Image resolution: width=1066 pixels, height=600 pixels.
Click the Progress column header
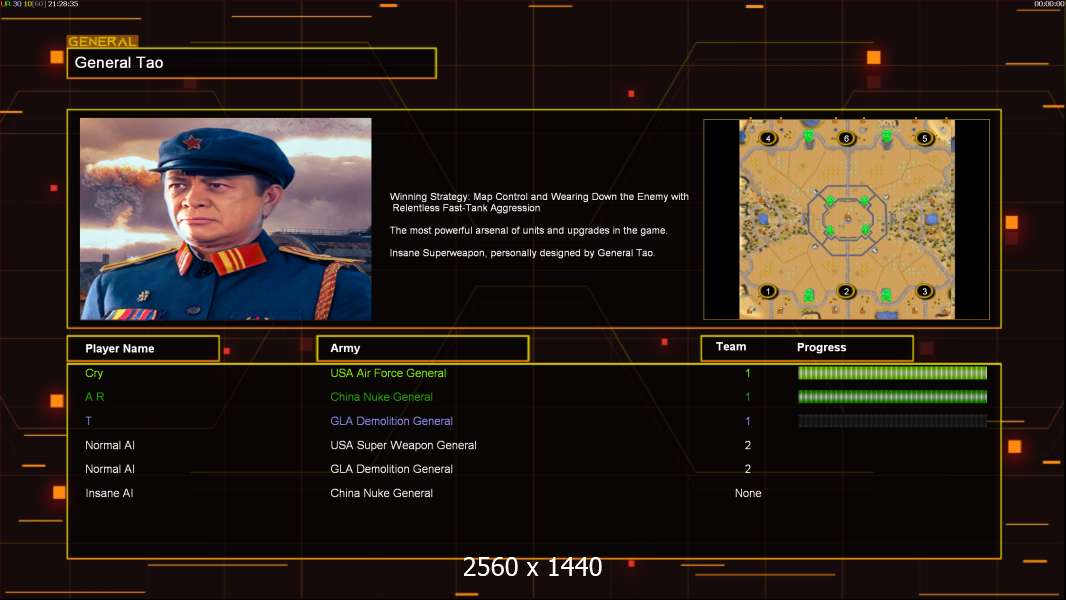[821, 347]
